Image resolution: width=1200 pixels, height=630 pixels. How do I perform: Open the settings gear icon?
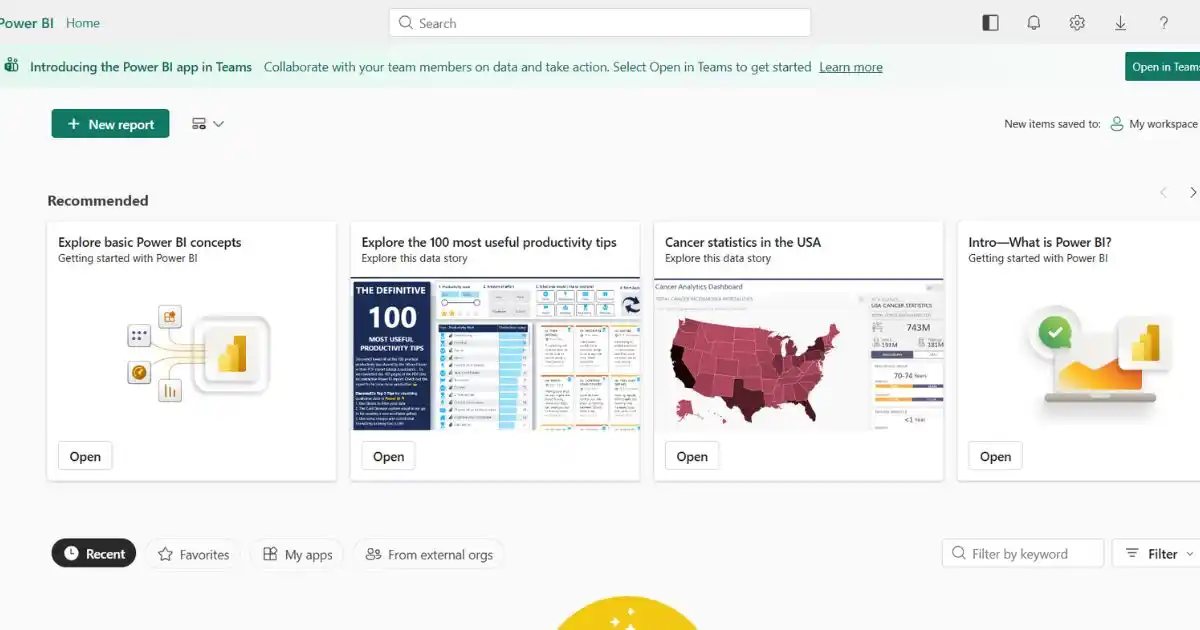1077,23
